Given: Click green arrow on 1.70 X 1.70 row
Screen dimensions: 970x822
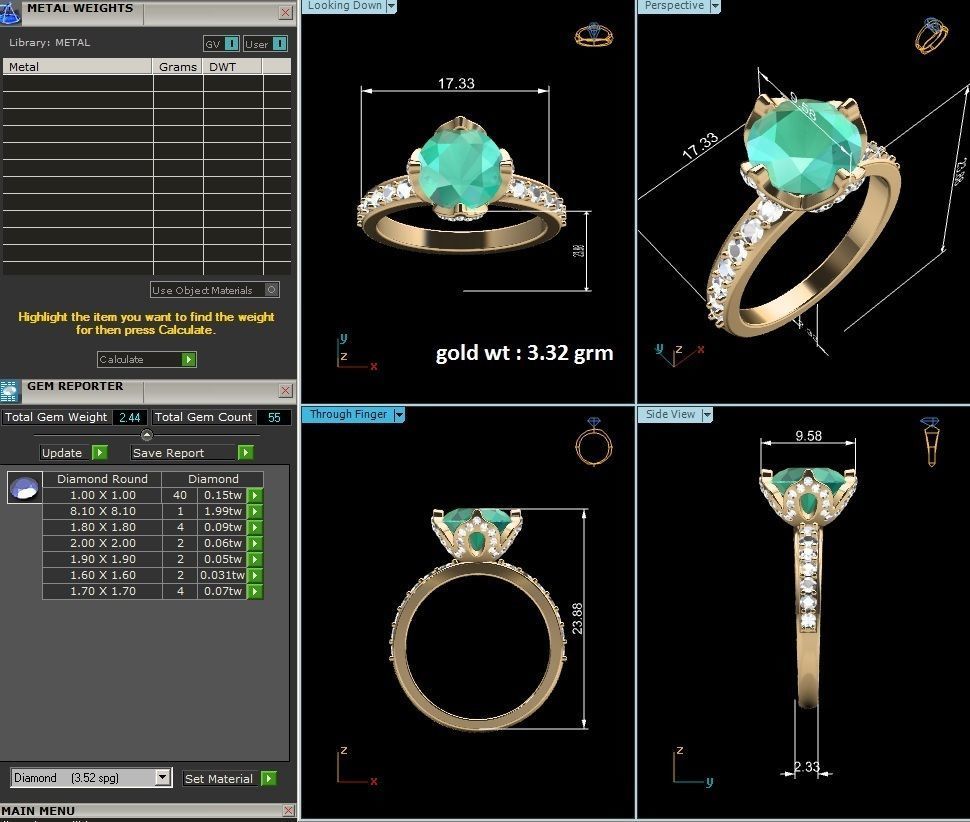Looking at the screenshot, I should pos(254,591).
